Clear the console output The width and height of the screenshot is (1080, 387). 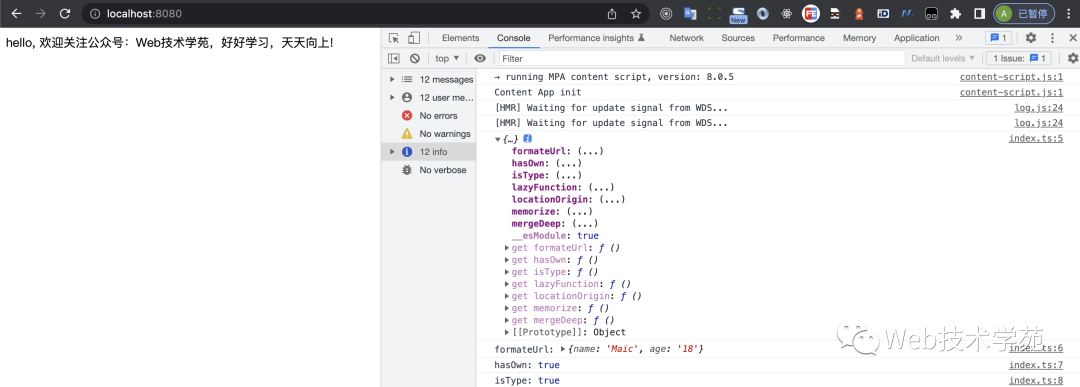click(415, 59)
